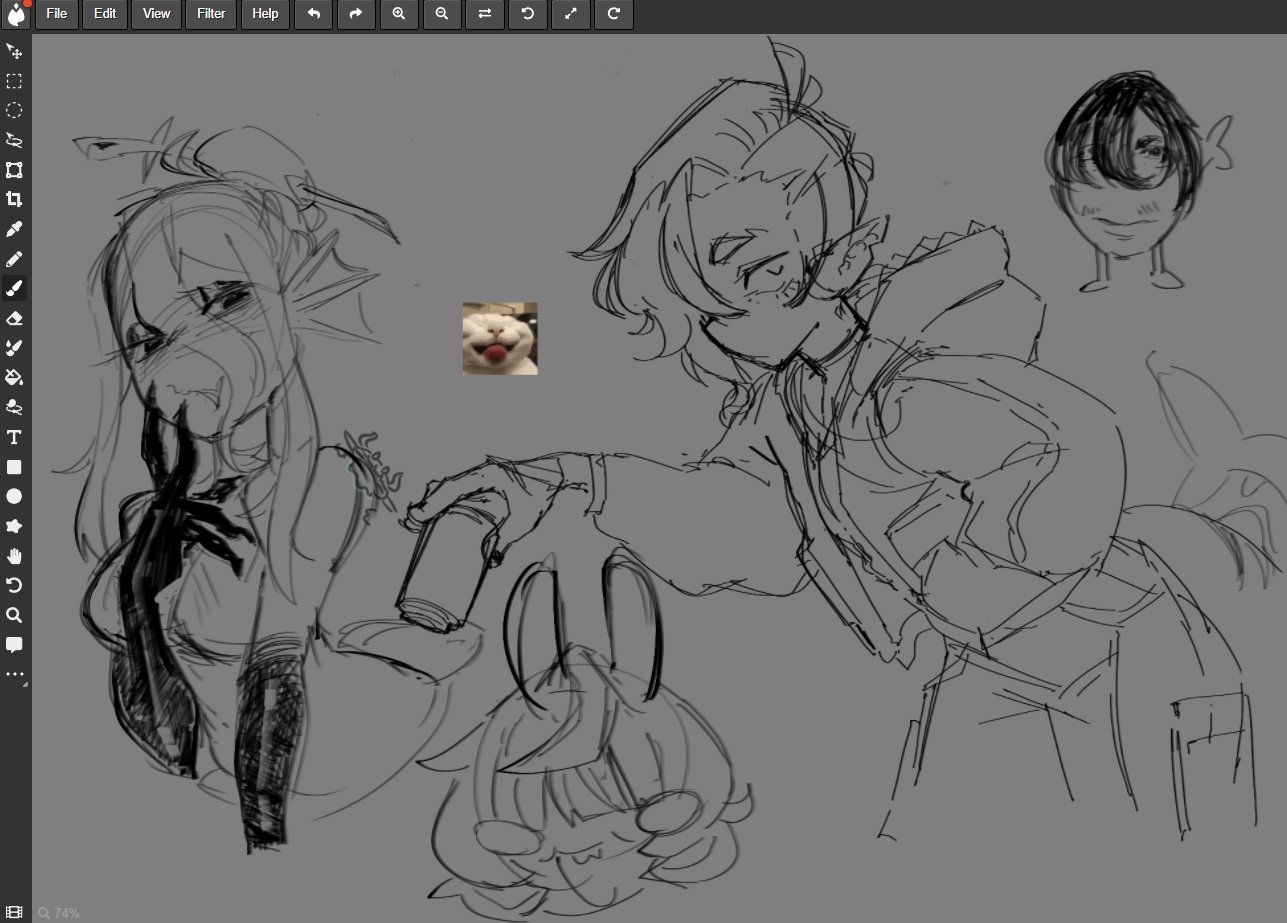Pick the elliptical selection tool
Viewport: 1287px width, 923px height.
15,110
